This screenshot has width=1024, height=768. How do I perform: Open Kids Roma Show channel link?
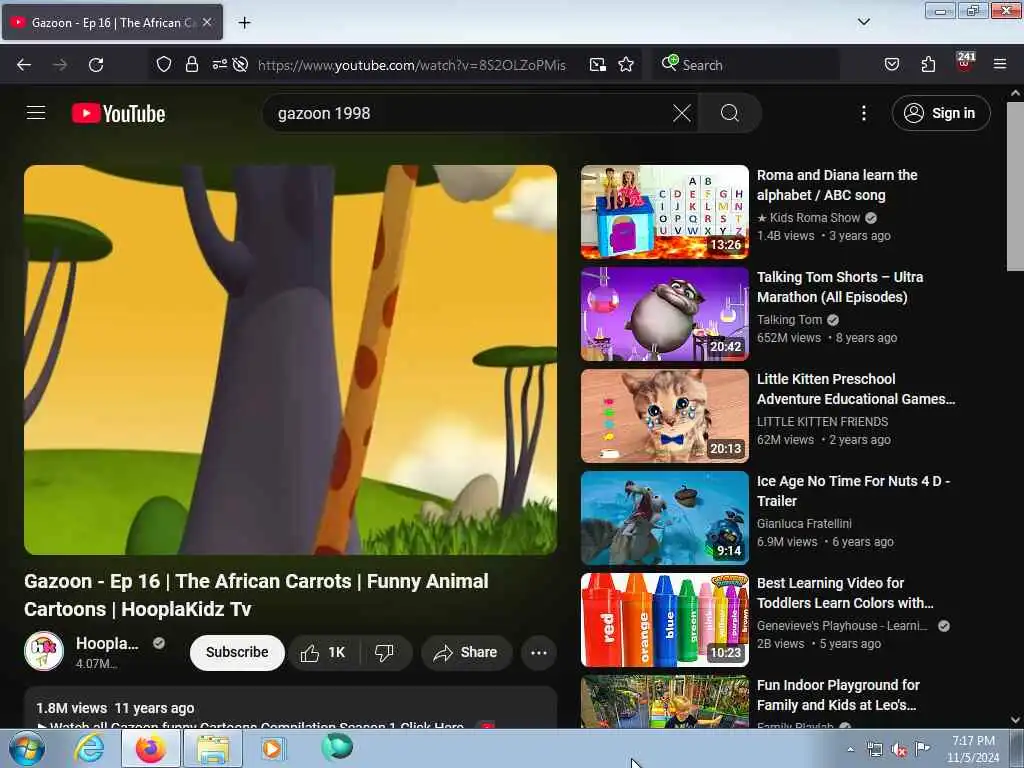point(808,217)
